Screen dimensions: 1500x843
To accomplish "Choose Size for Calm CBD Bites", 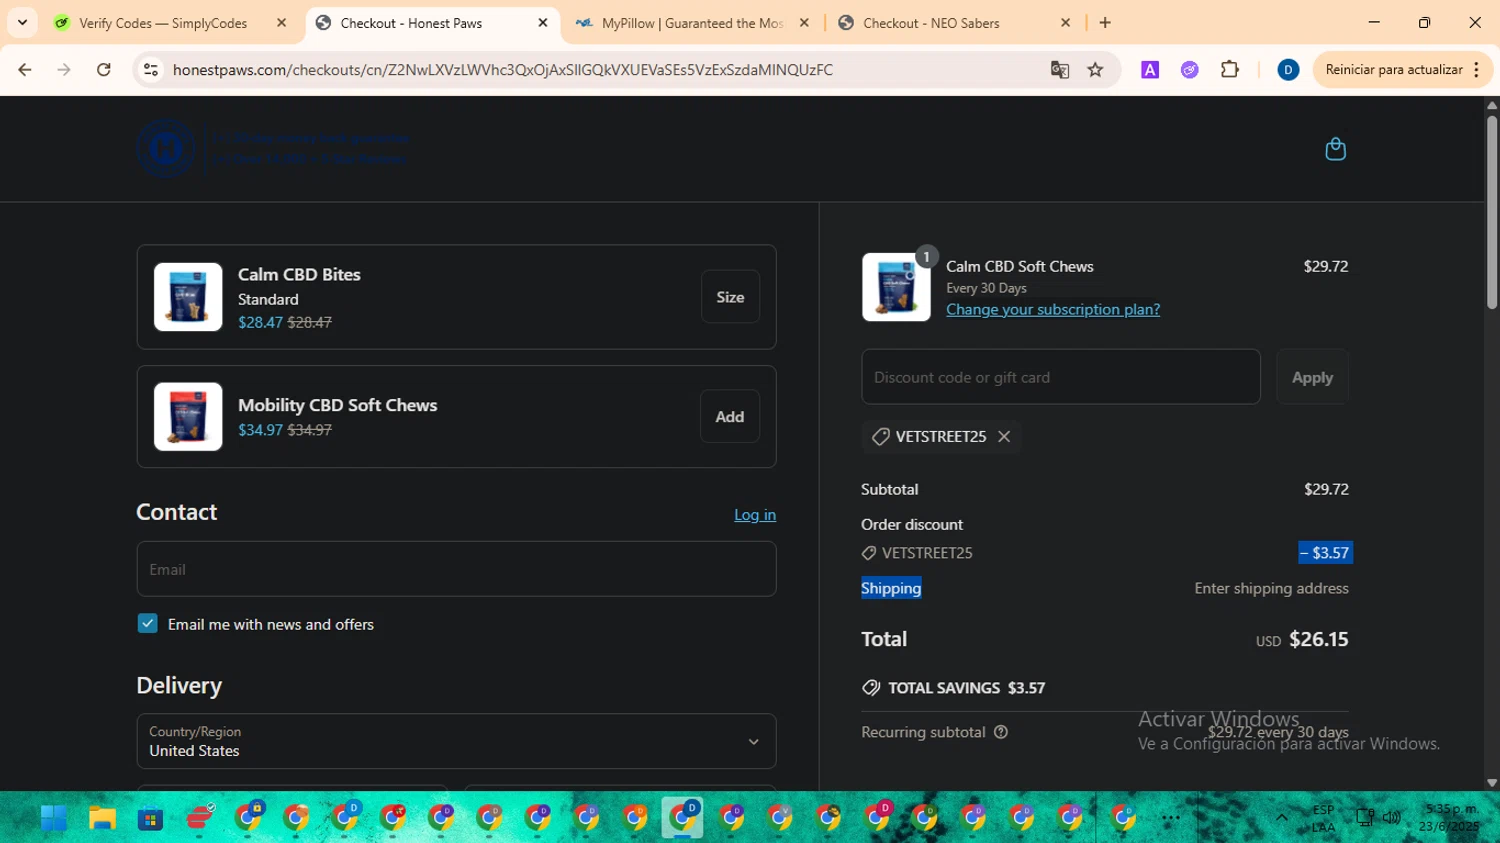I will click(x=730, y=297).
